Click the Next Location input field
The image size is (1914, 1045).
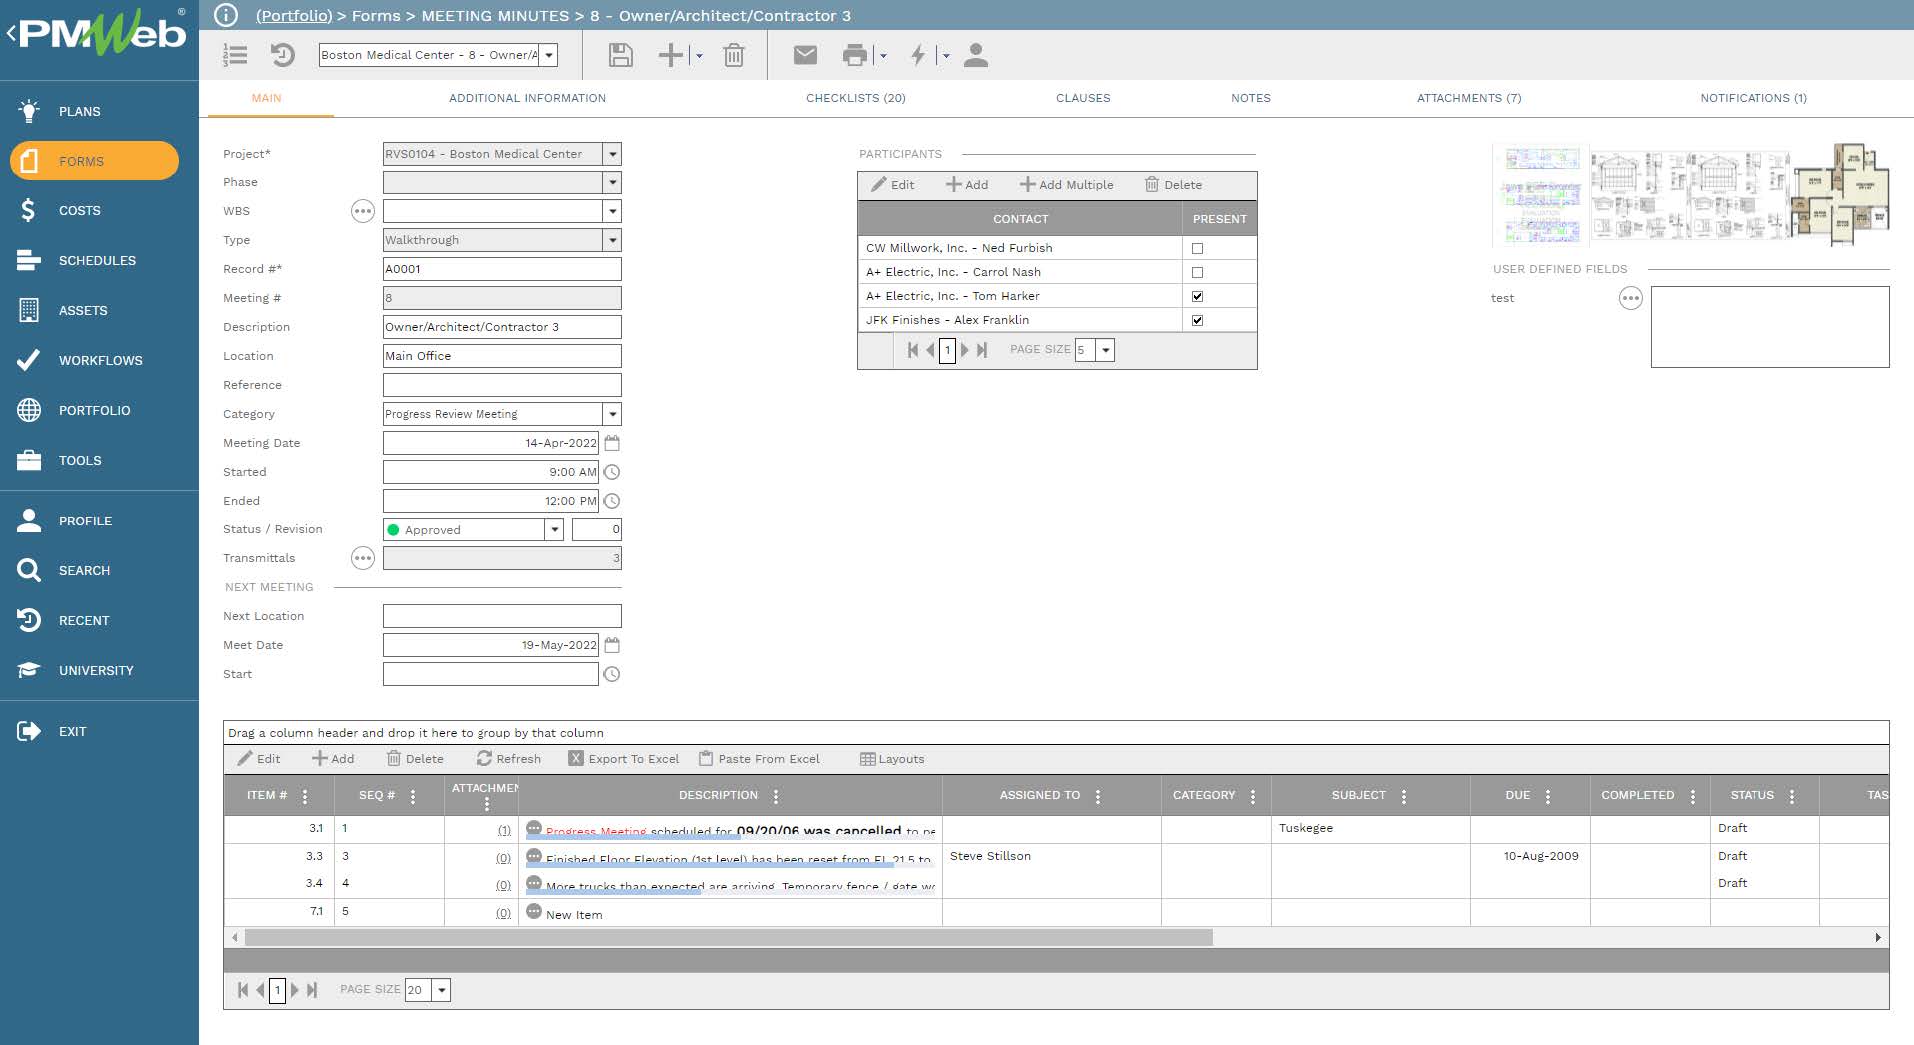[x=501, y=615]
